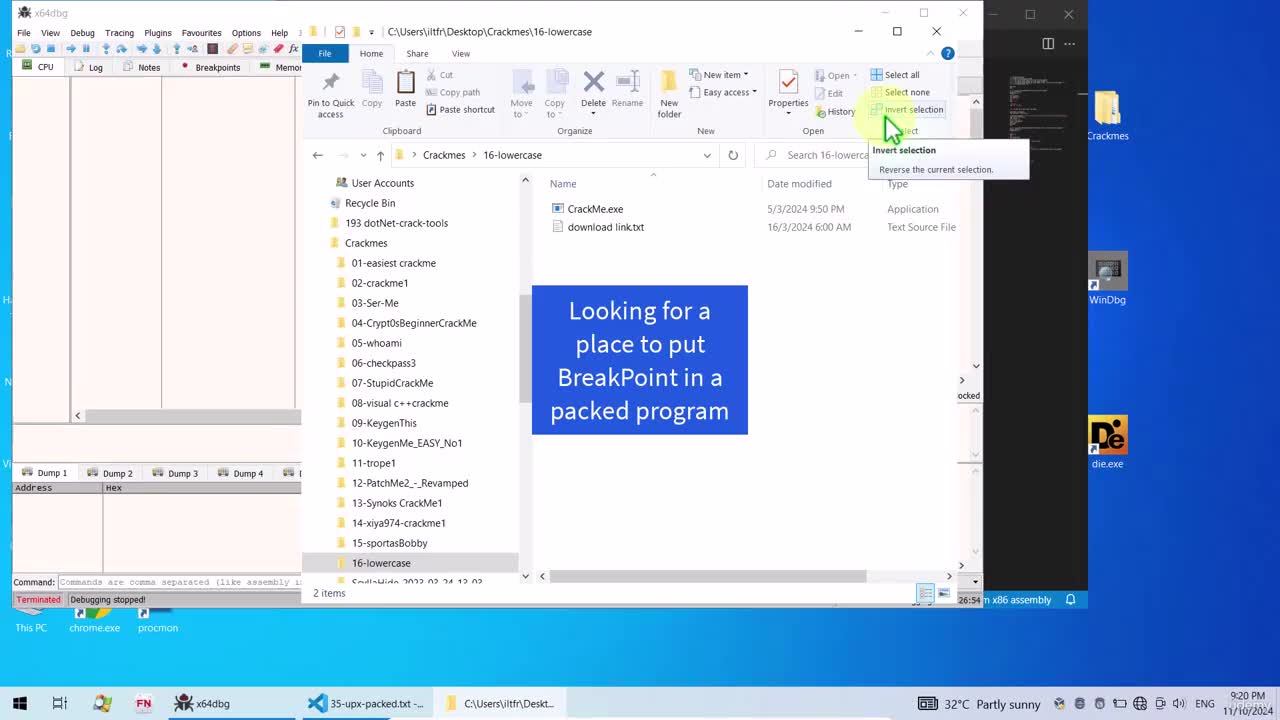Select the Dump 2 tab in x64dbg
The height and width of the screenshot is (720, 1280).
(111, 473)
